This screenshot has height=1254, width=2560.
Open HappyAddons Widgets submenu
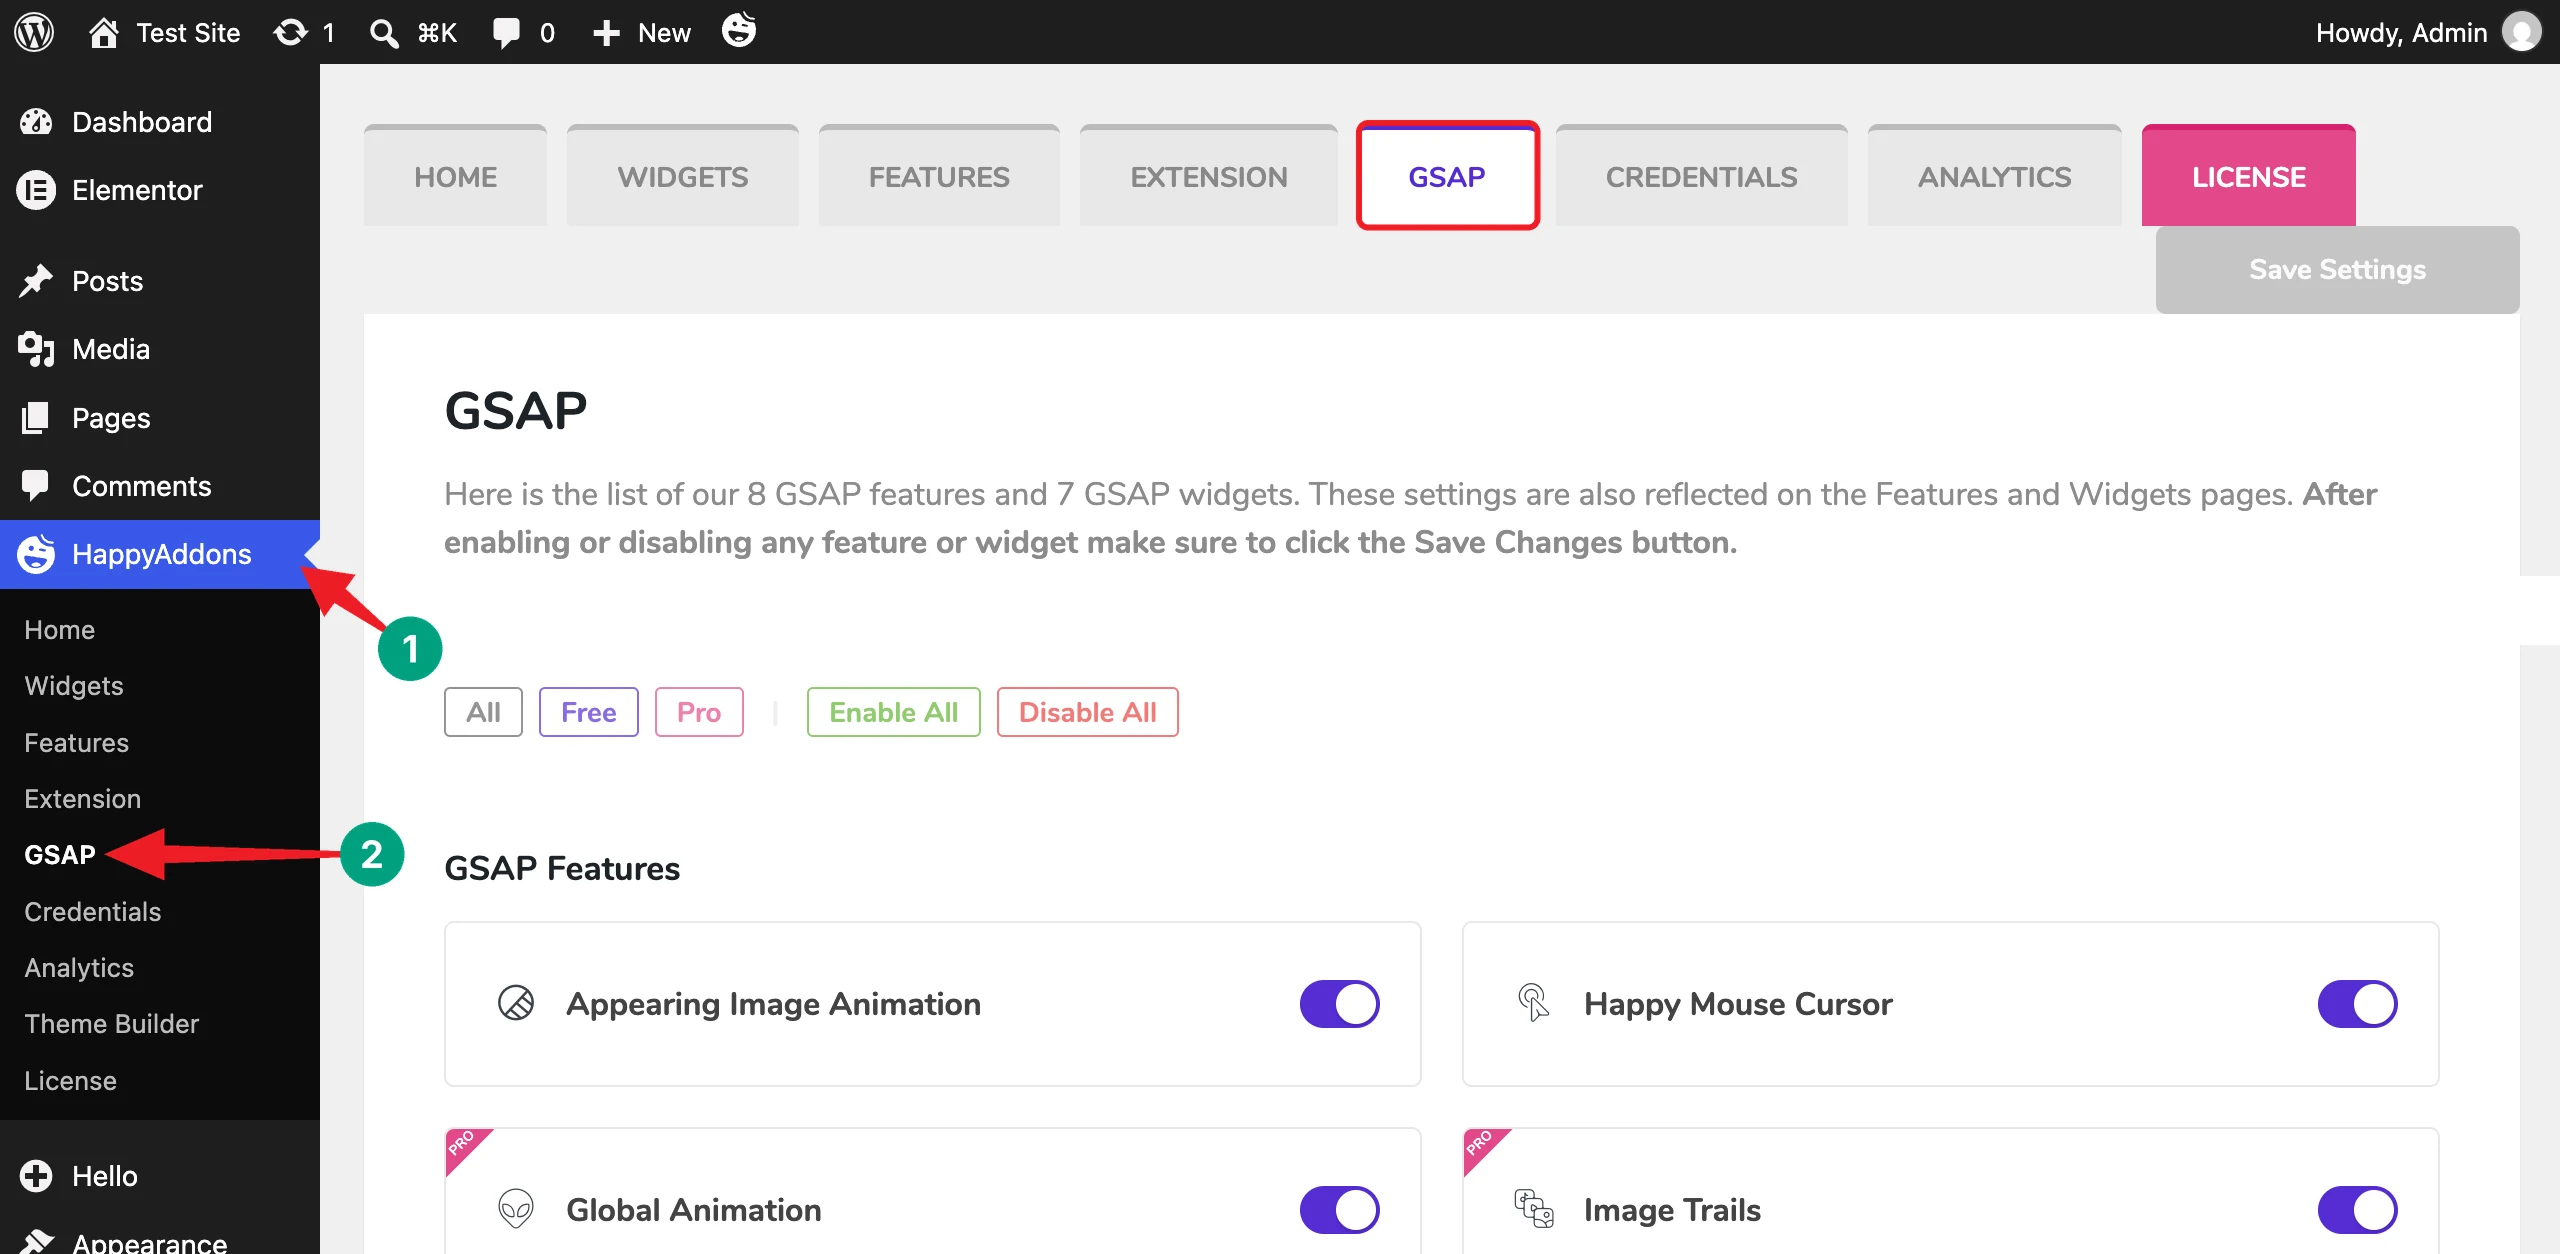point(74,686)
